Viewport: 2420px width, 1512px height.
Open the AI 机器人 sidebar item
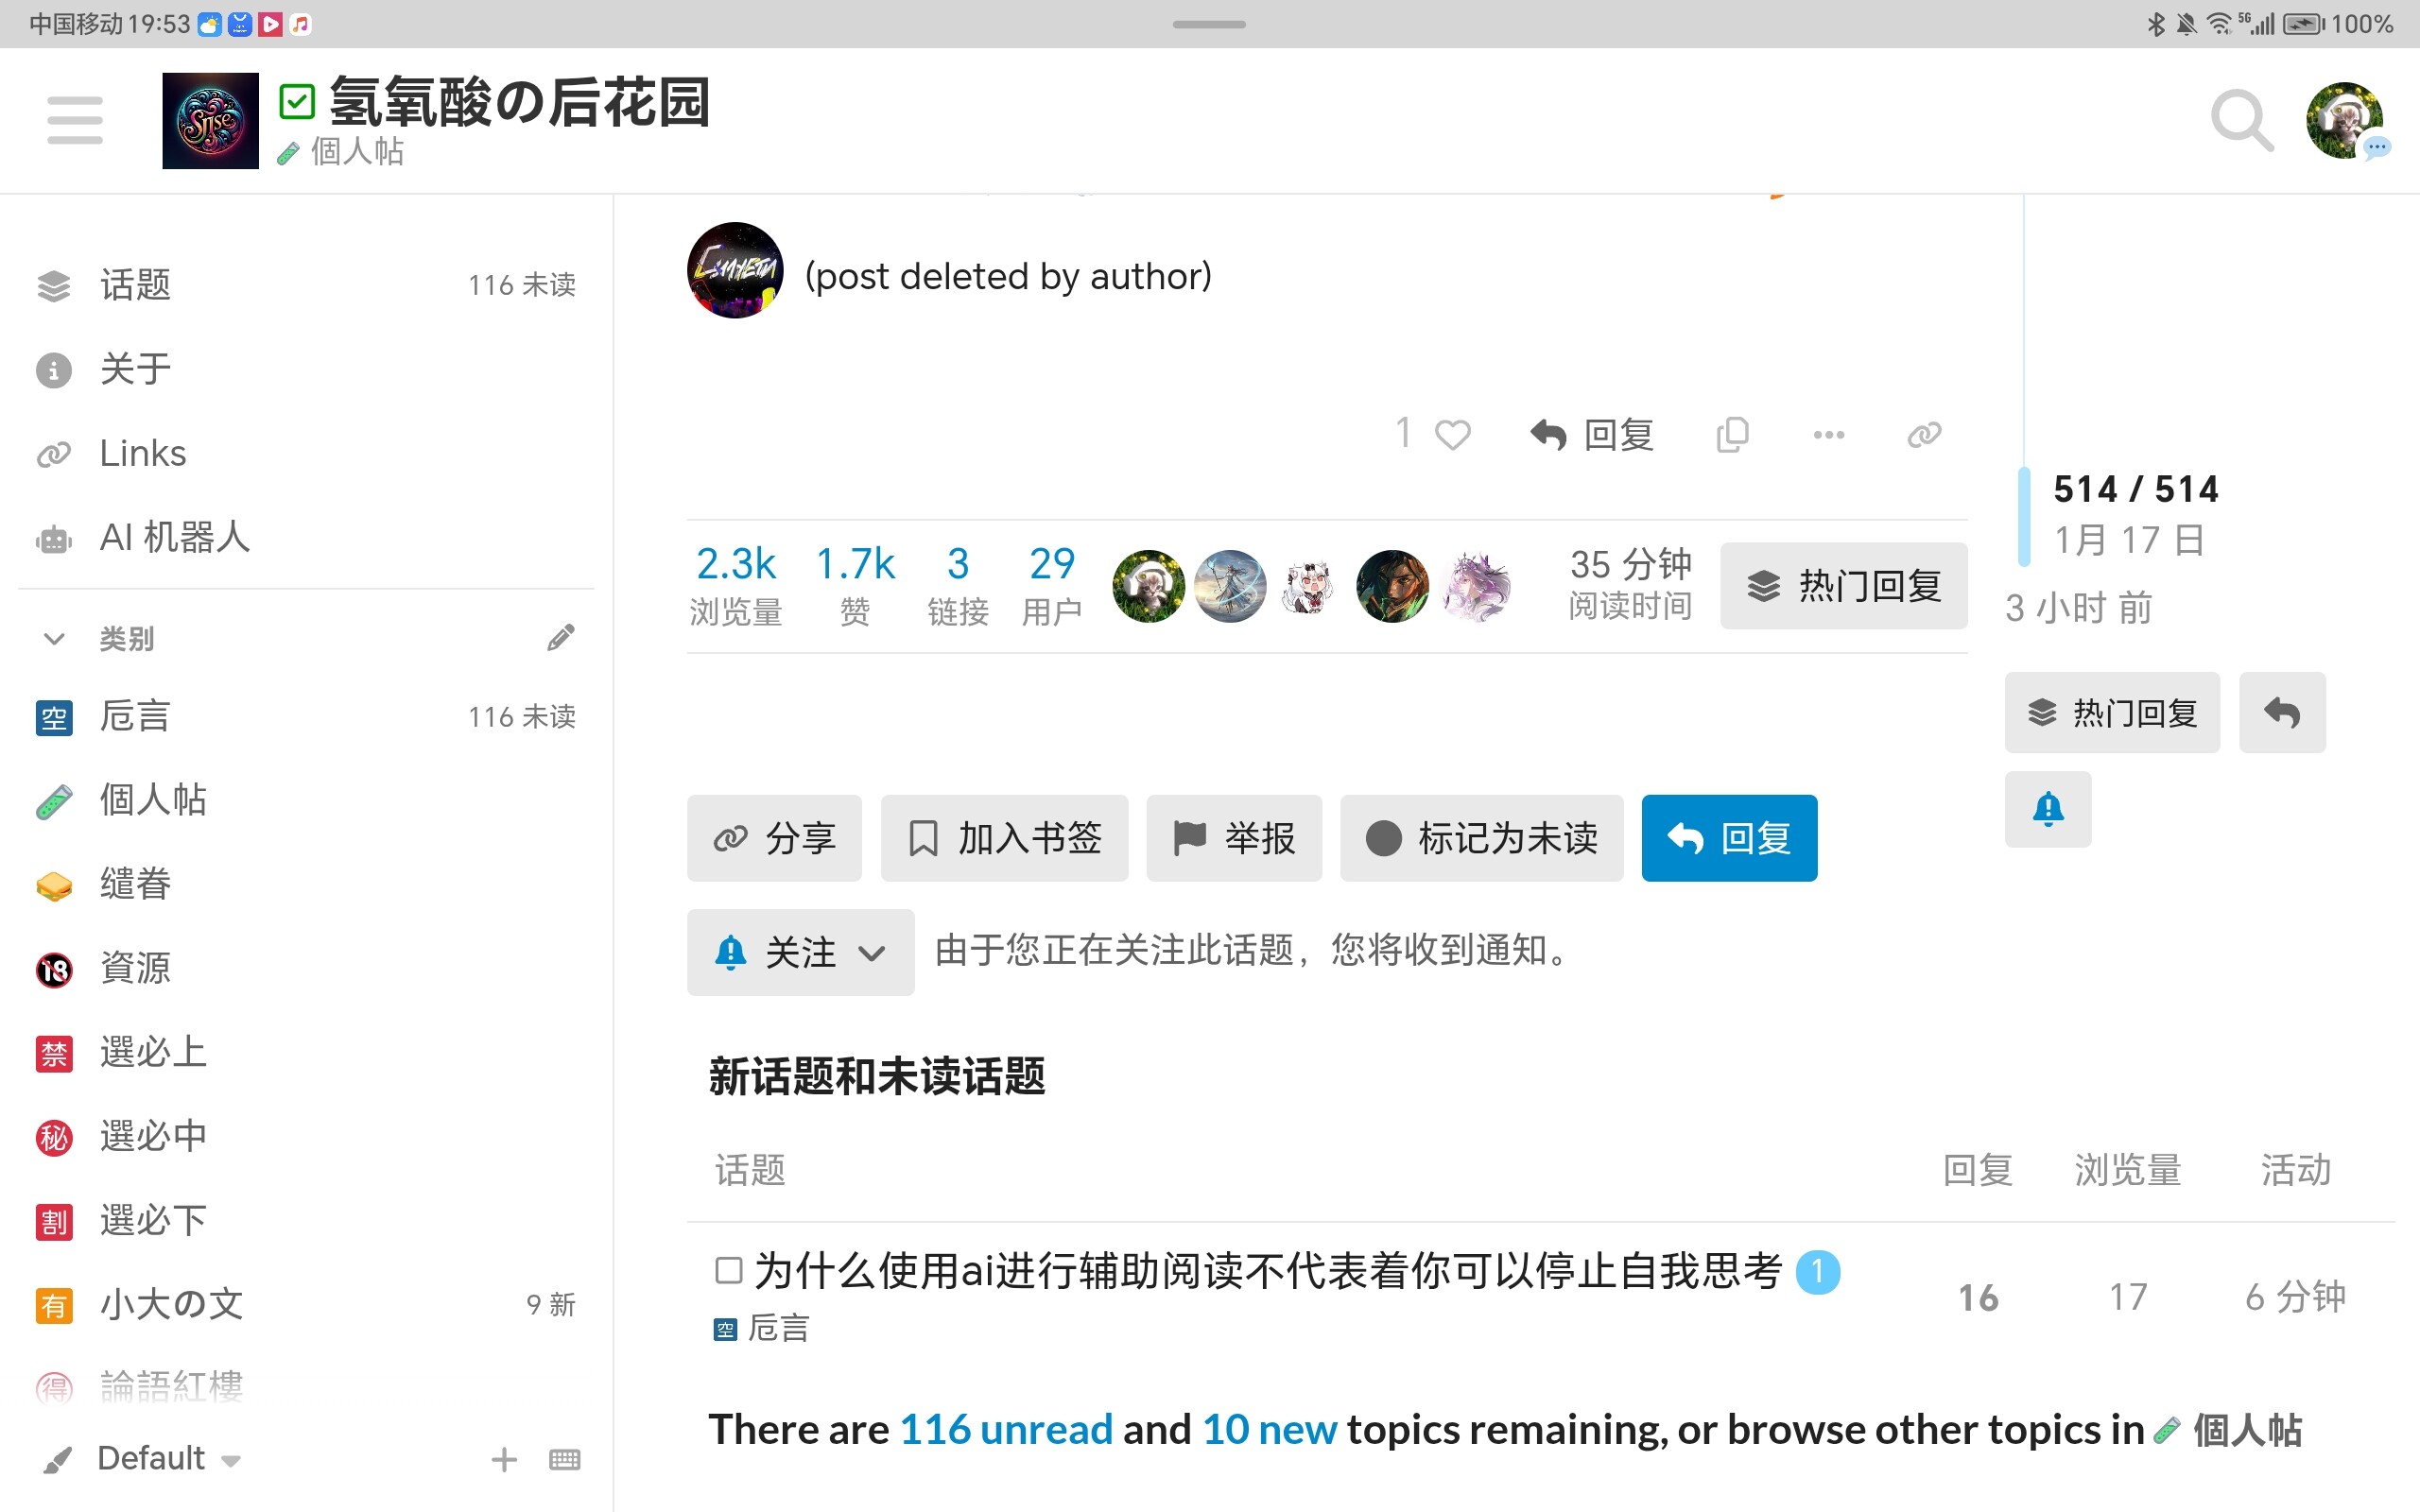click(174, 538)
